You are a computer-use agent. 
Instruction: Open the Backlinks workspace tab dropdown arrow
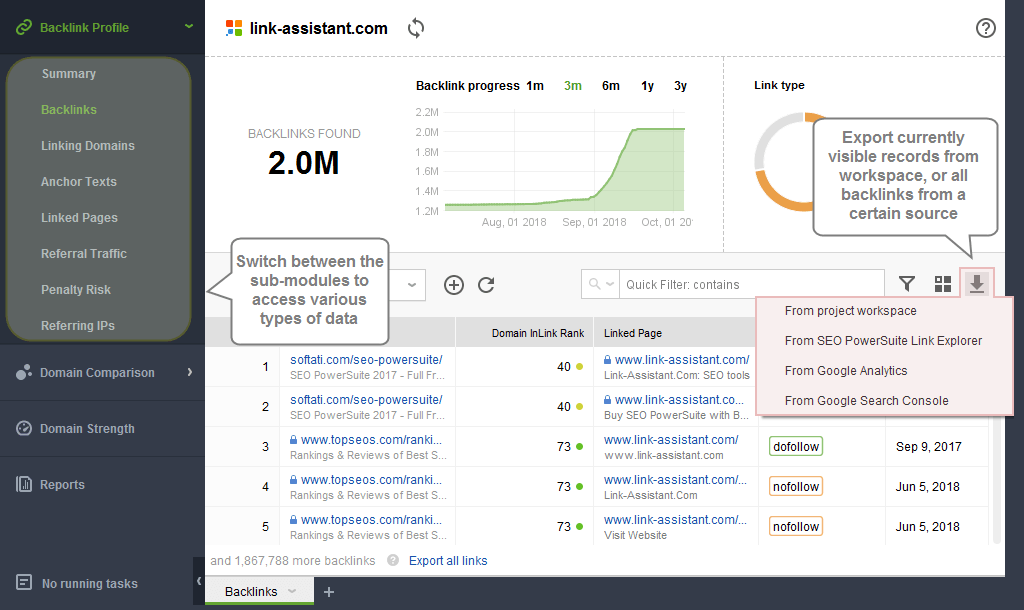pyautogui.click(x=292, y=591)
